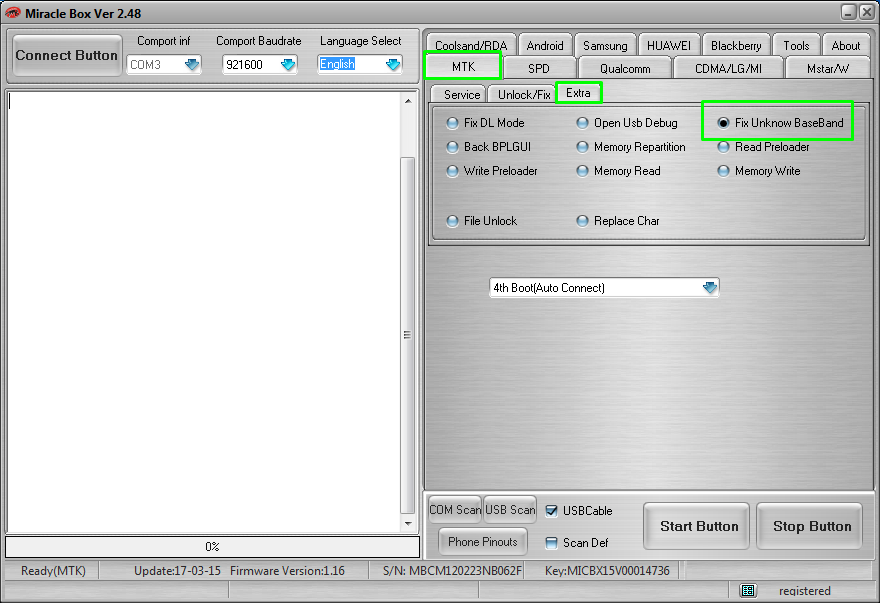Click the S/N: MBCM120223NB062F status entry
The image size is (880, 603).
coord(452,571)
